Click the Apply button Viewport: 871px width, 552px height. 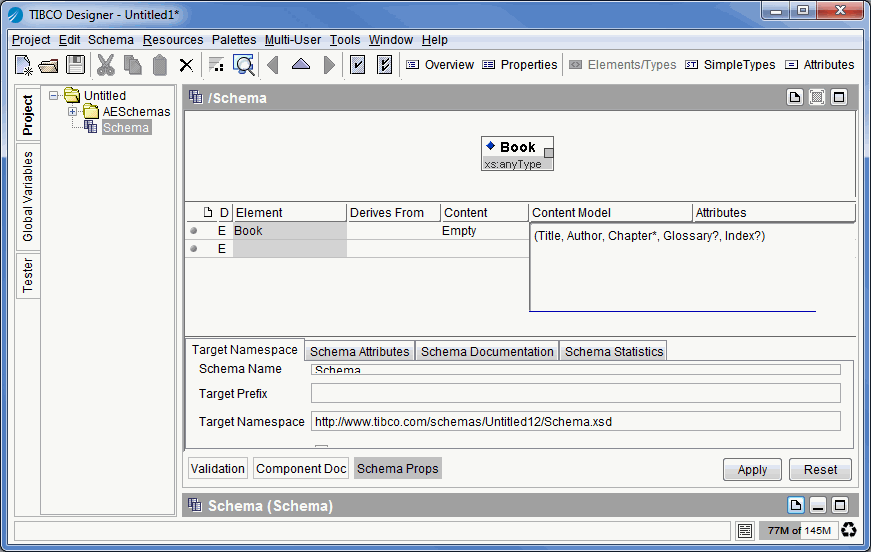752,469
